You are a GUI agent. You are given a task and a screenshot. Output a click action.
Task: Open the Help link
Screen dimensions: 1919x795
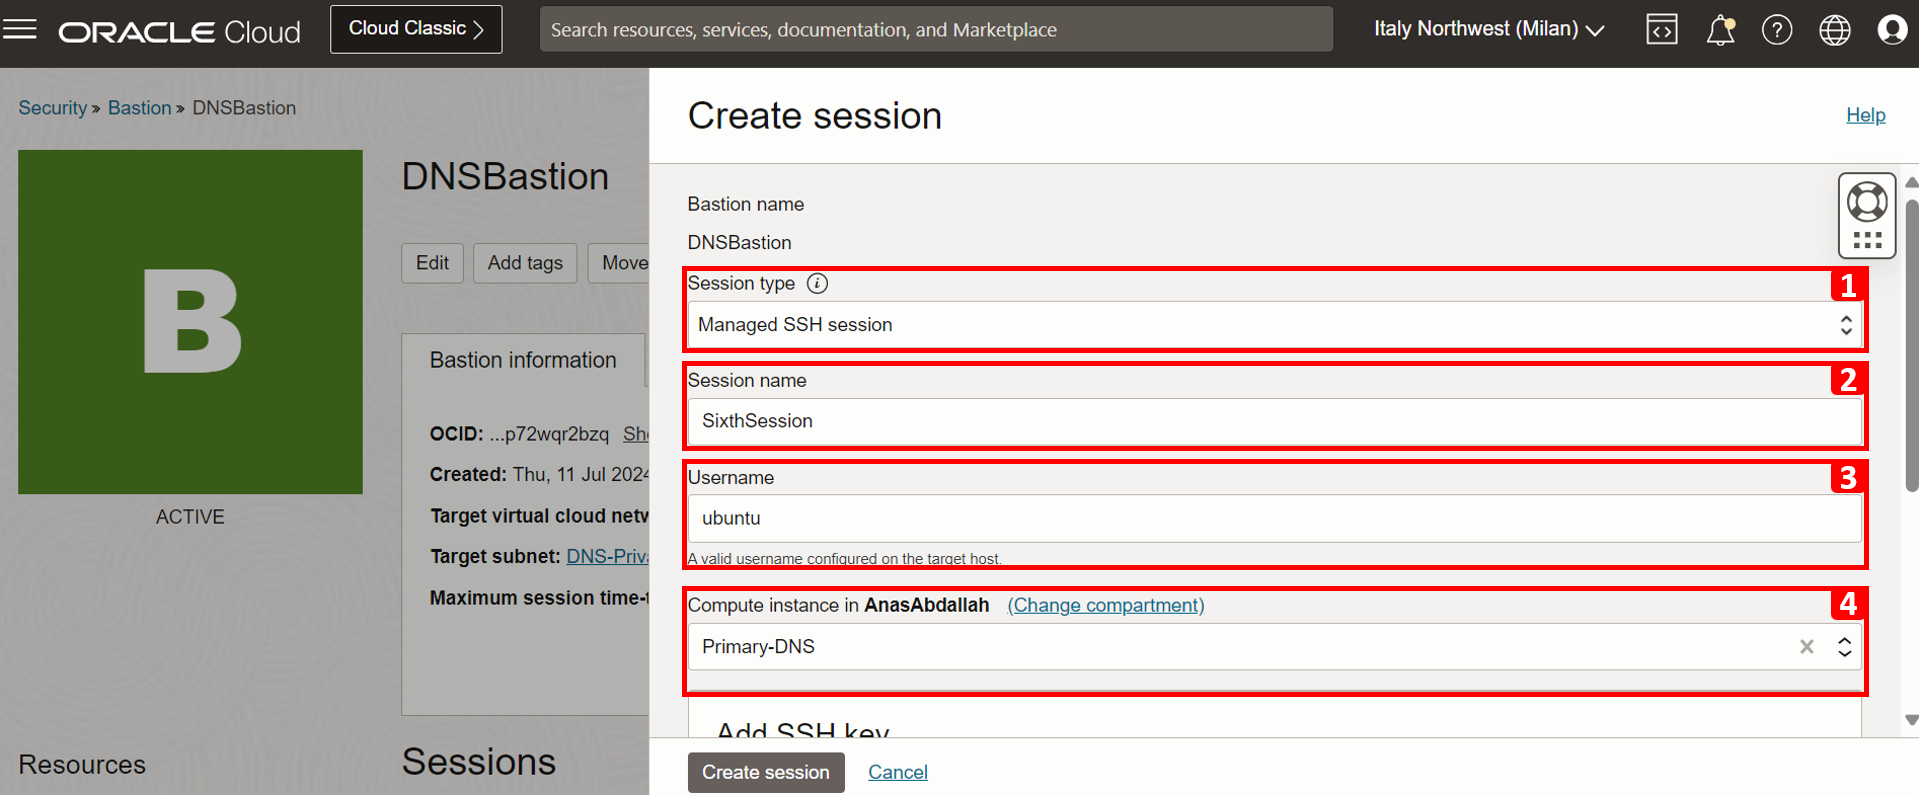click(x=1865, y=115)
